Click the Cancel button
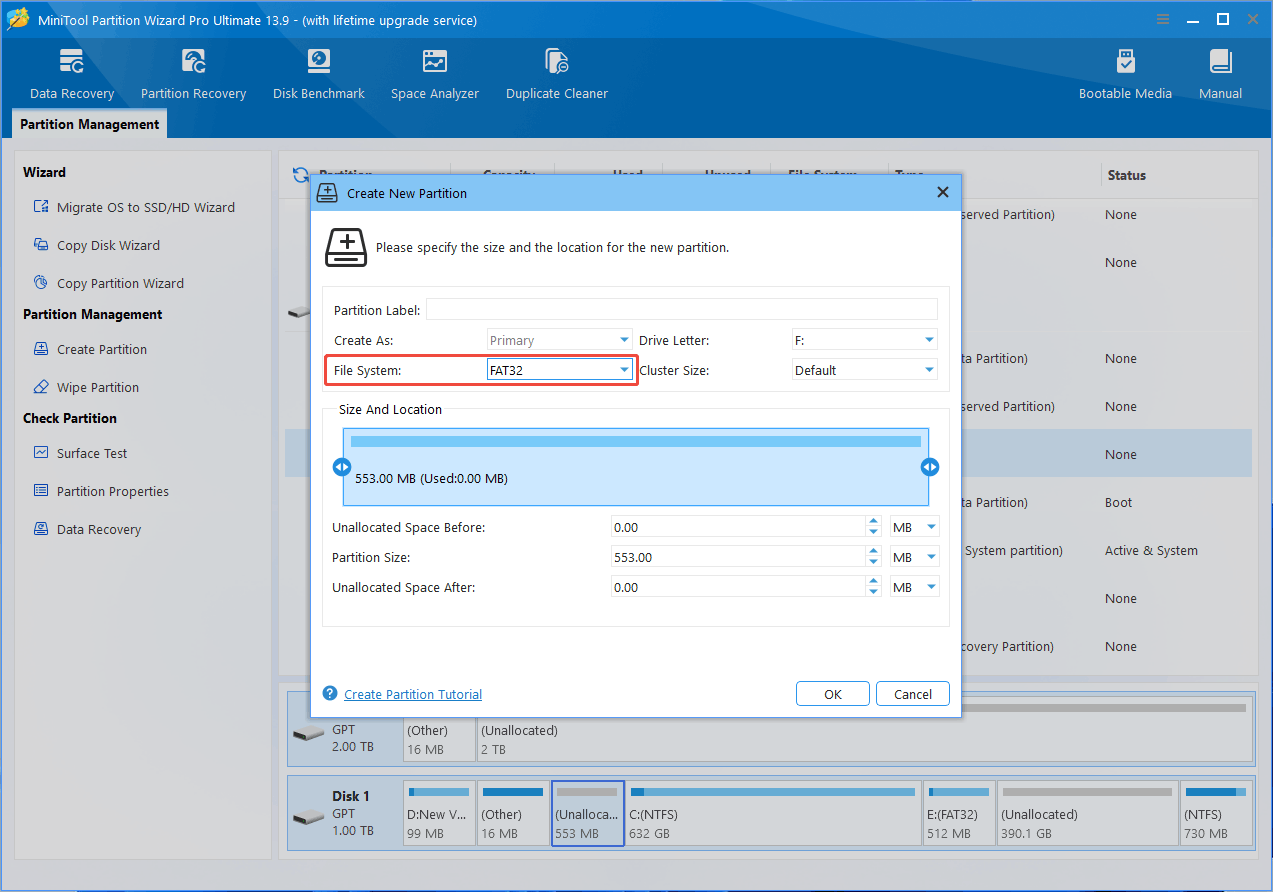The height and width of the screenshot is (892, 1273). pos(913,694)
